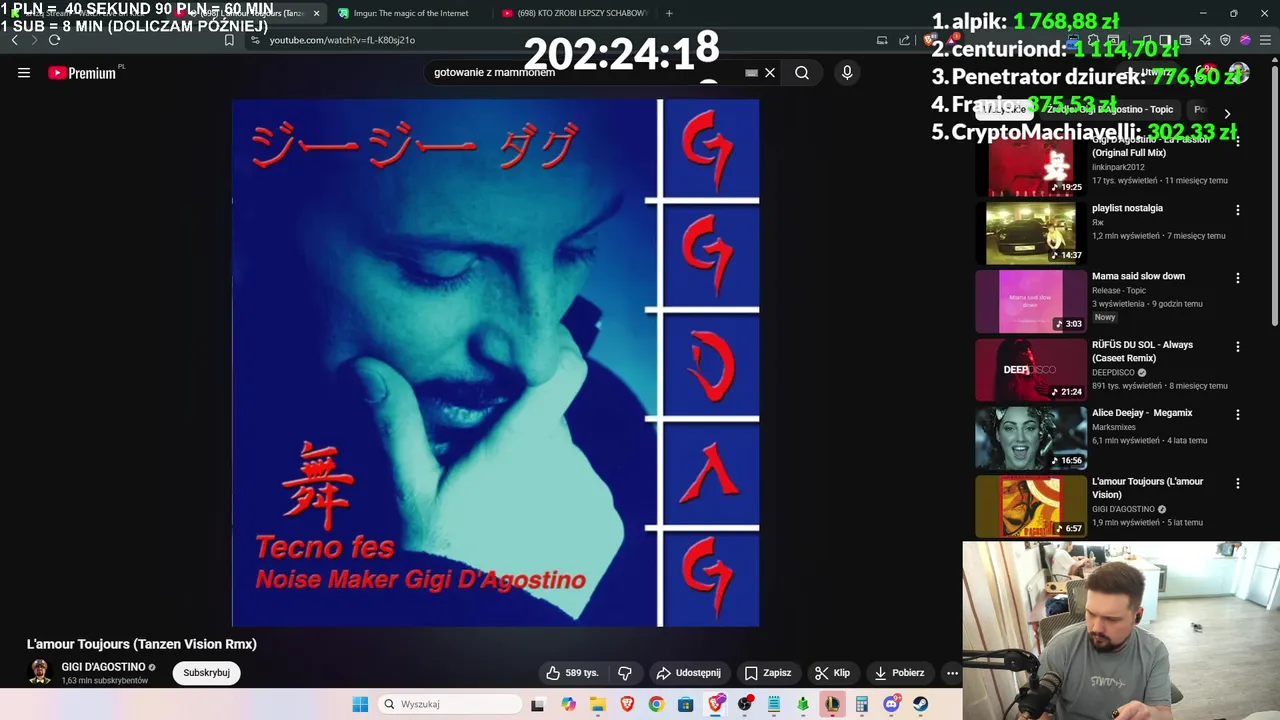
Task: Bookmark this page with the bookmark icon
Action: coord(229,40)
